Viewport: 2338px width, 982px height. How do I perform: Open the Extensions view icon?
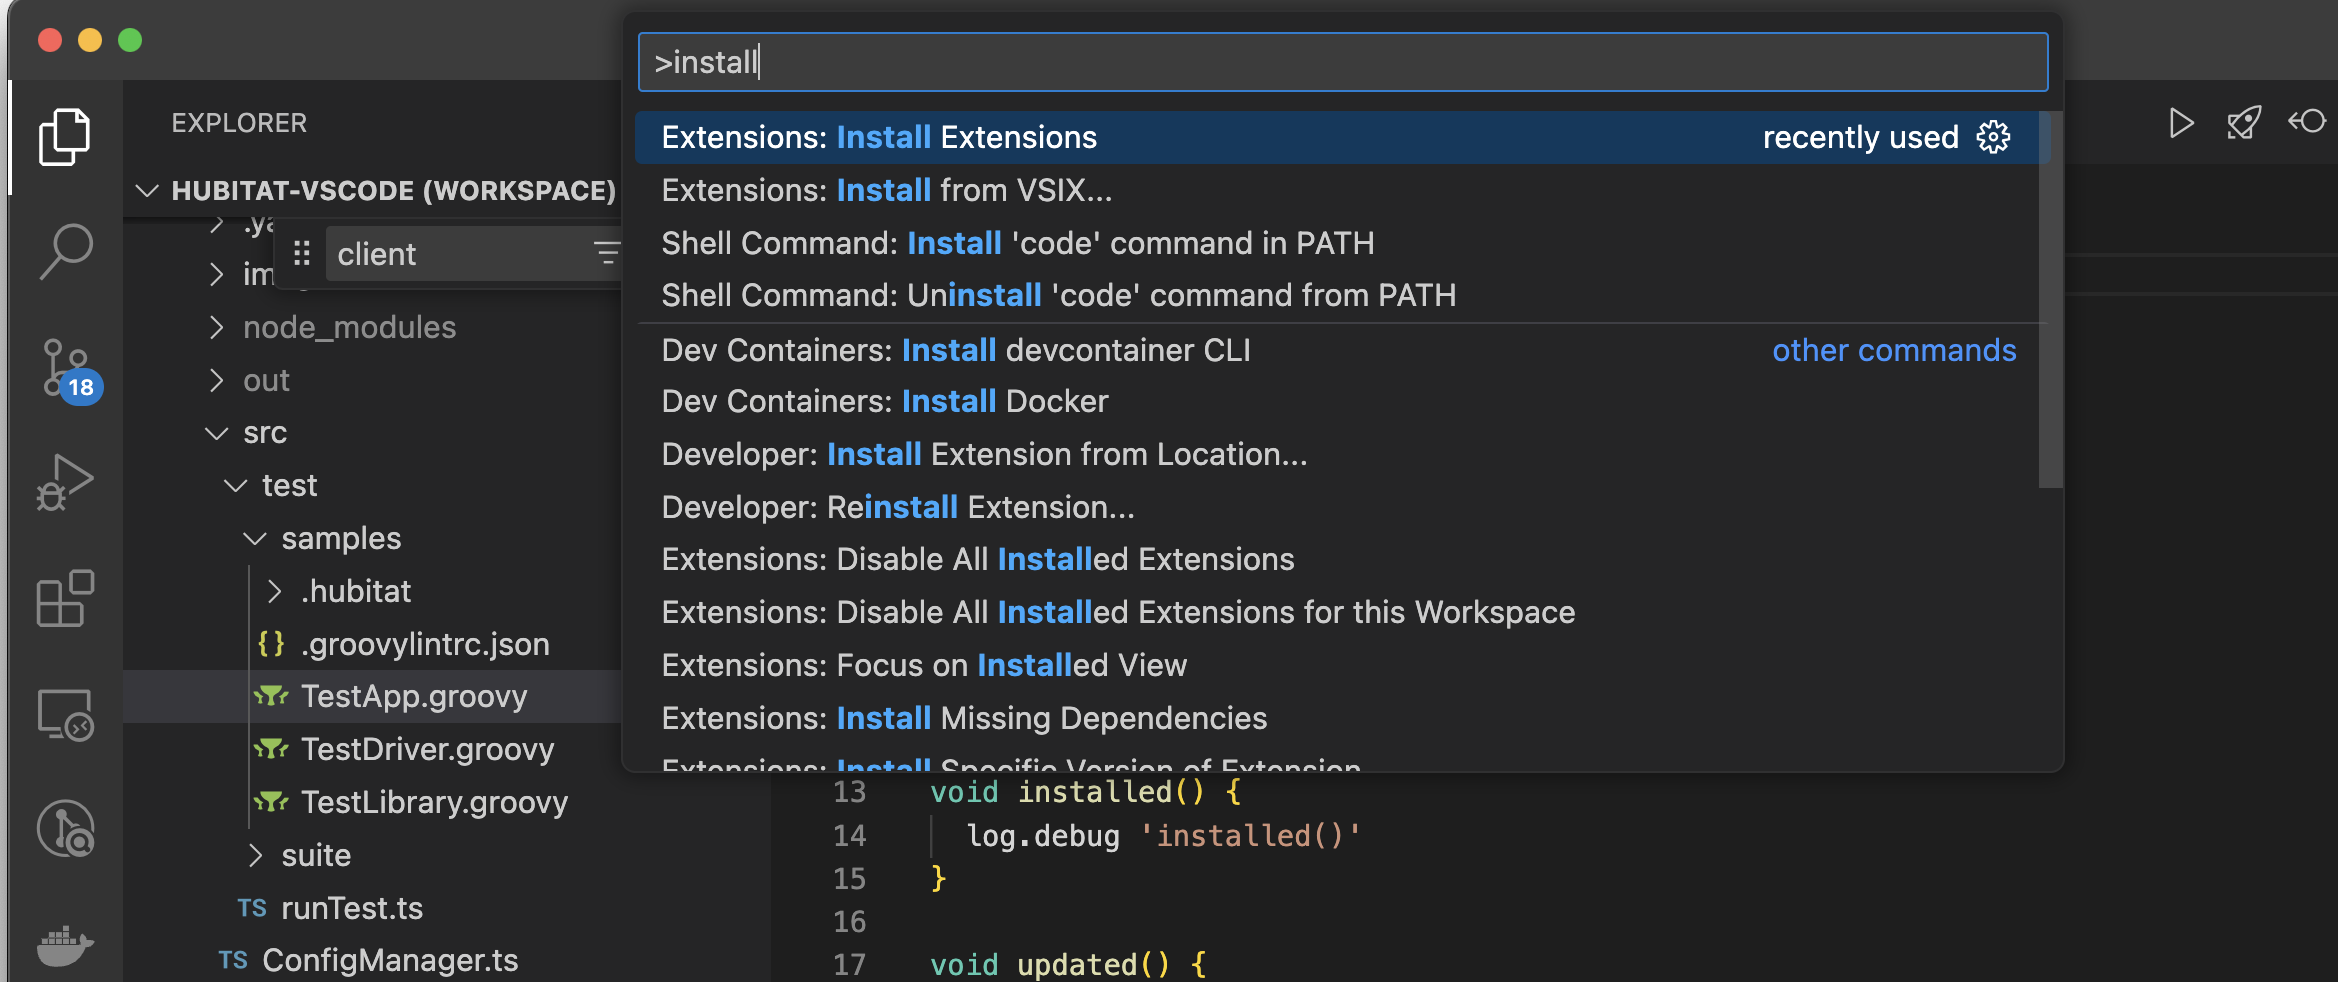click(65, 598)
